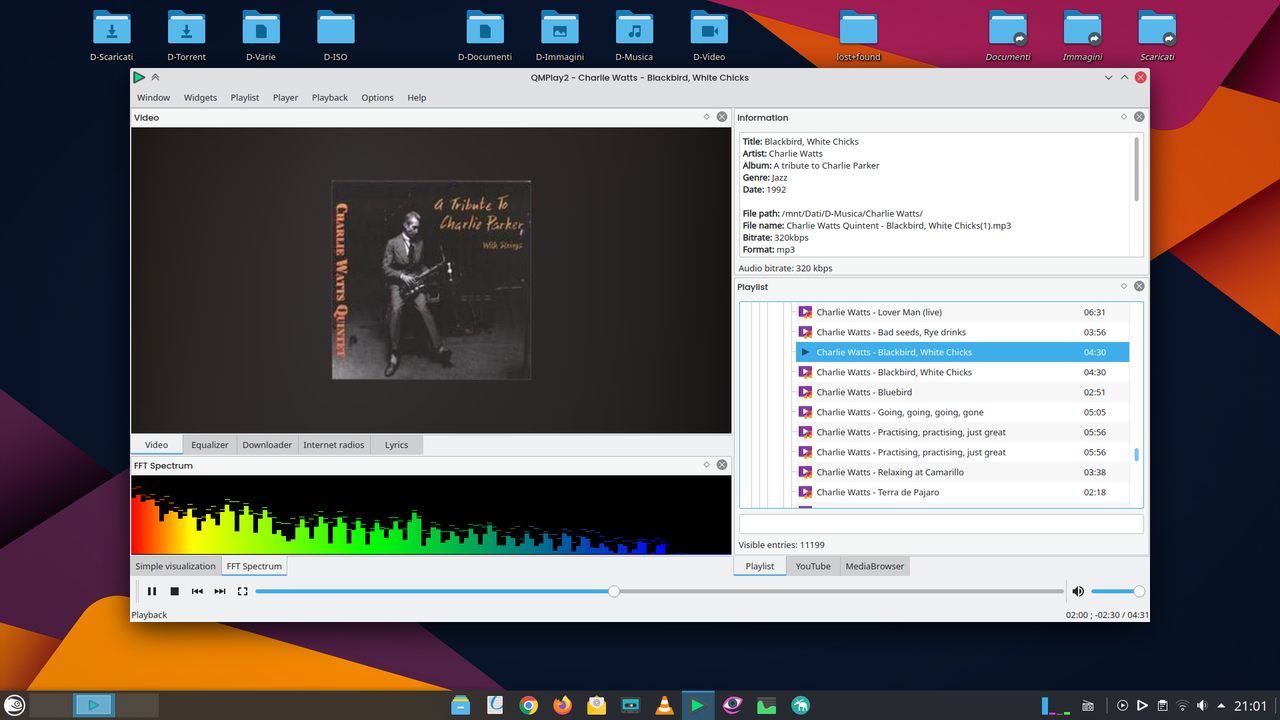Click the QMPlay2 title bar app icon
Screen dimensions: 1280x720
tap(140, 77)
